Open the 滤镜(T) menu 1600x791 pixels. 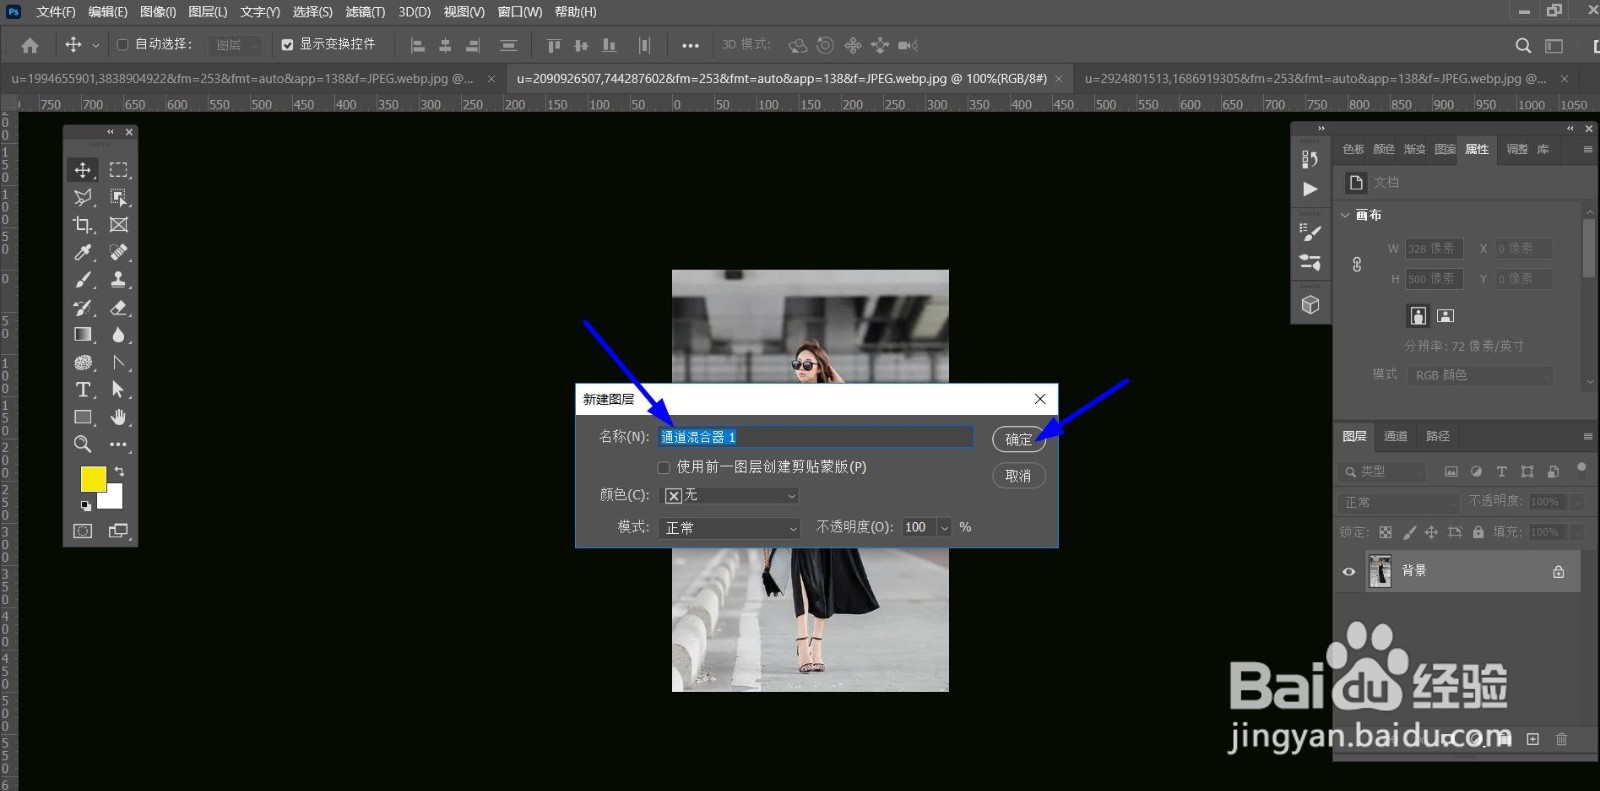[x=365, y=12]
